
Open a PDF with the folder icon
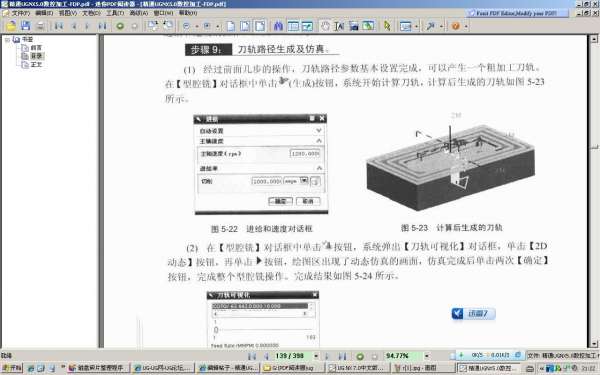pos(11,26)
